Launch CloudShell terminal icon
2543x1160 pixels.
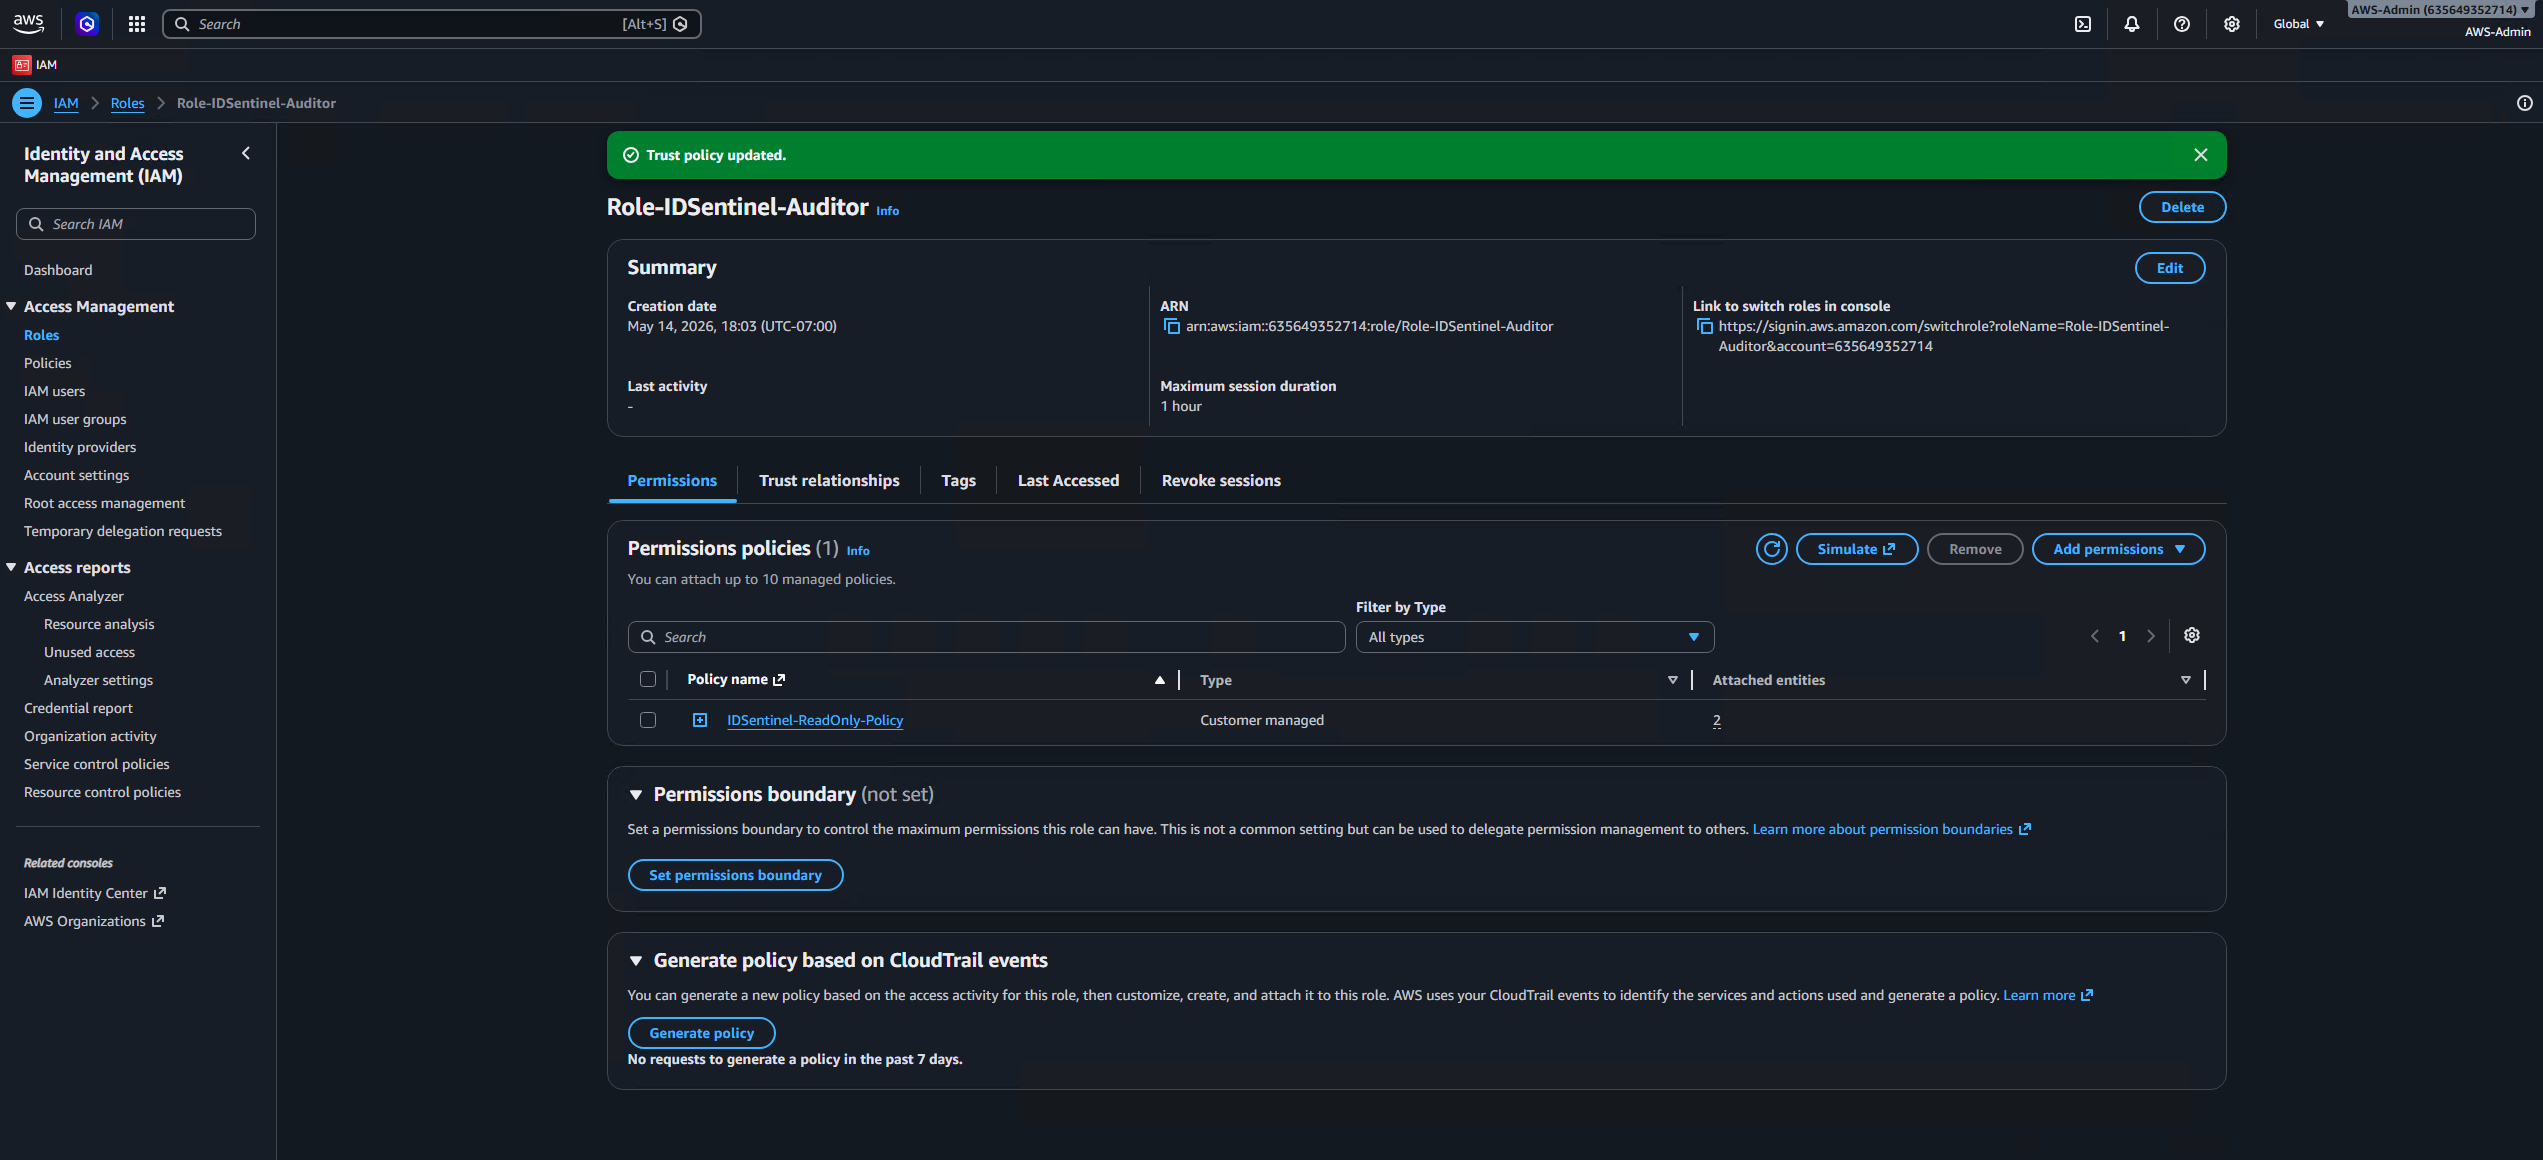(2083, 24)
